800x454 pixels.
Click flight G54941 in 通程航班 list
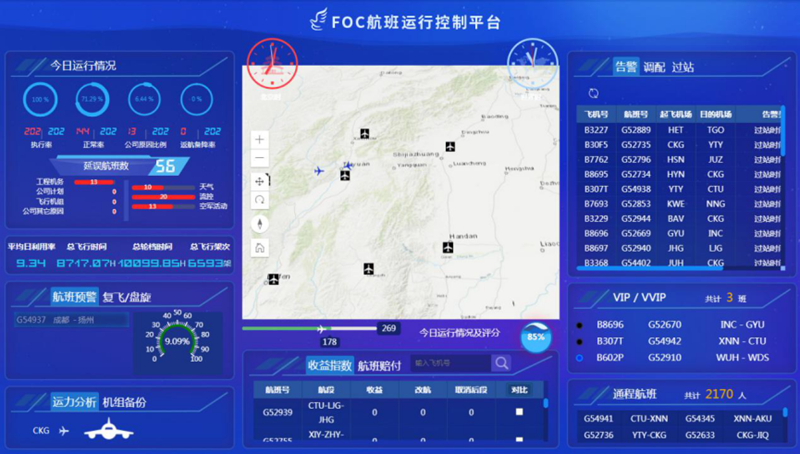598,419
